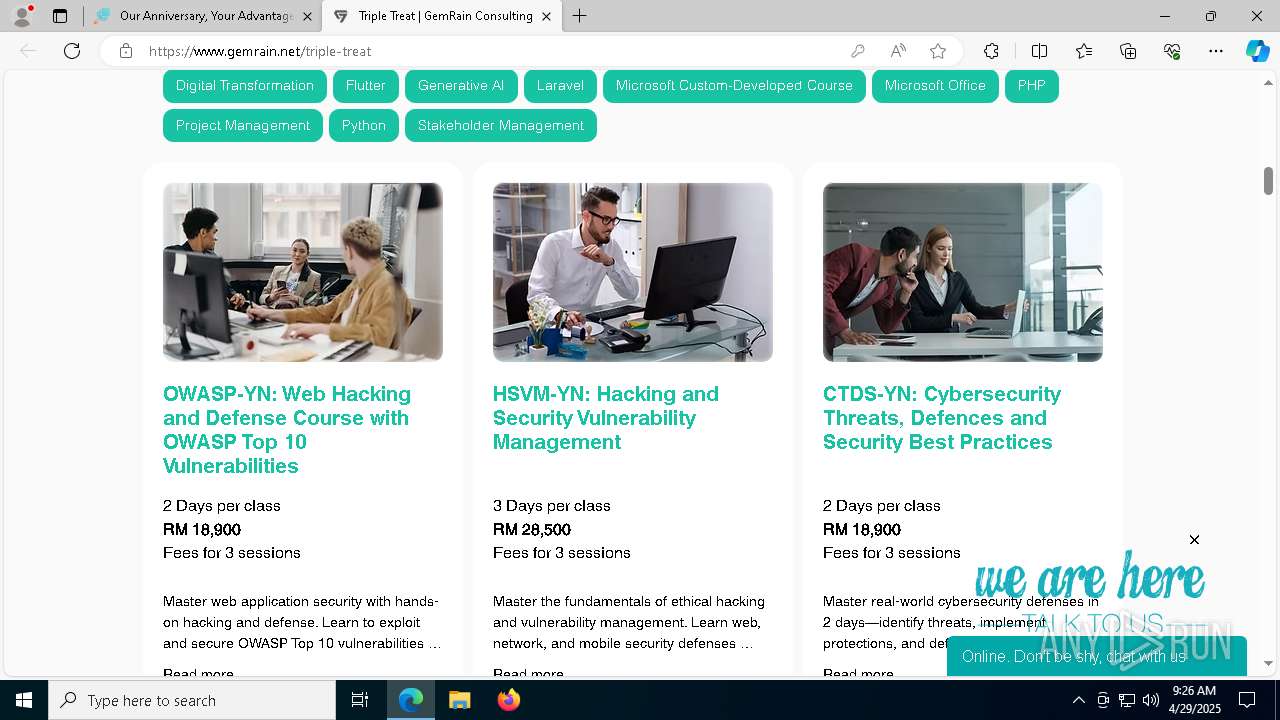Click the address bar URL
This screenshot has width=1280, height=720.
(260, 51)
